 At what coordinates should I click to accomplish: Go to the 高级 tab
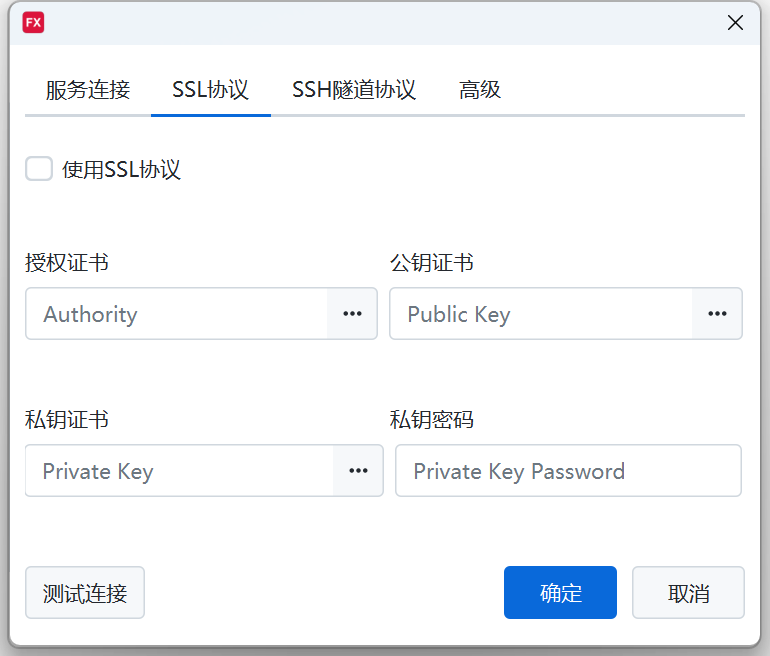[480, 90]
